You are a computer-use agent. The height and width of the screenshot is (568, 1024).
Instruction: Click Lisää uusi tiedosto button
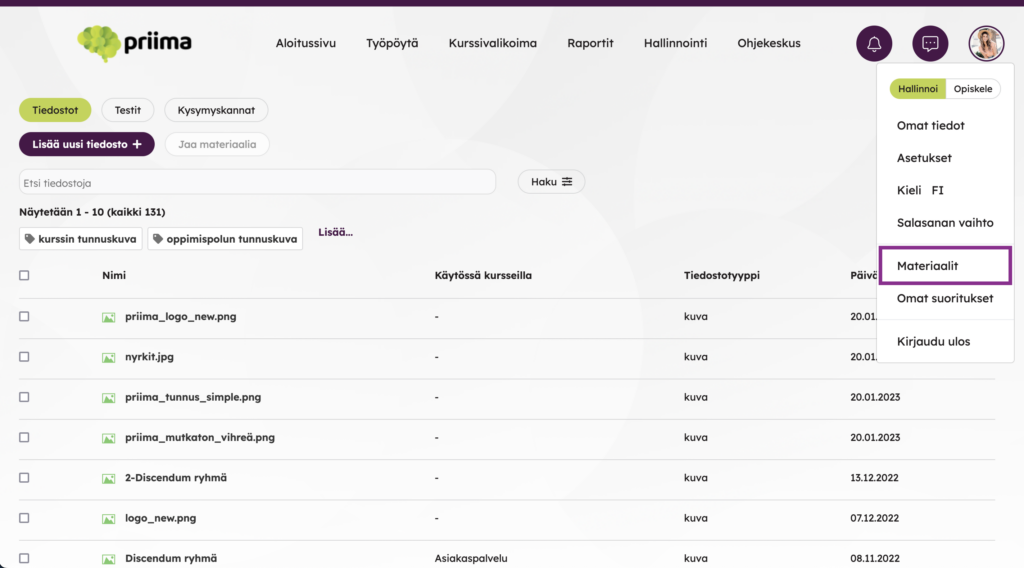[x=87, y=144]
